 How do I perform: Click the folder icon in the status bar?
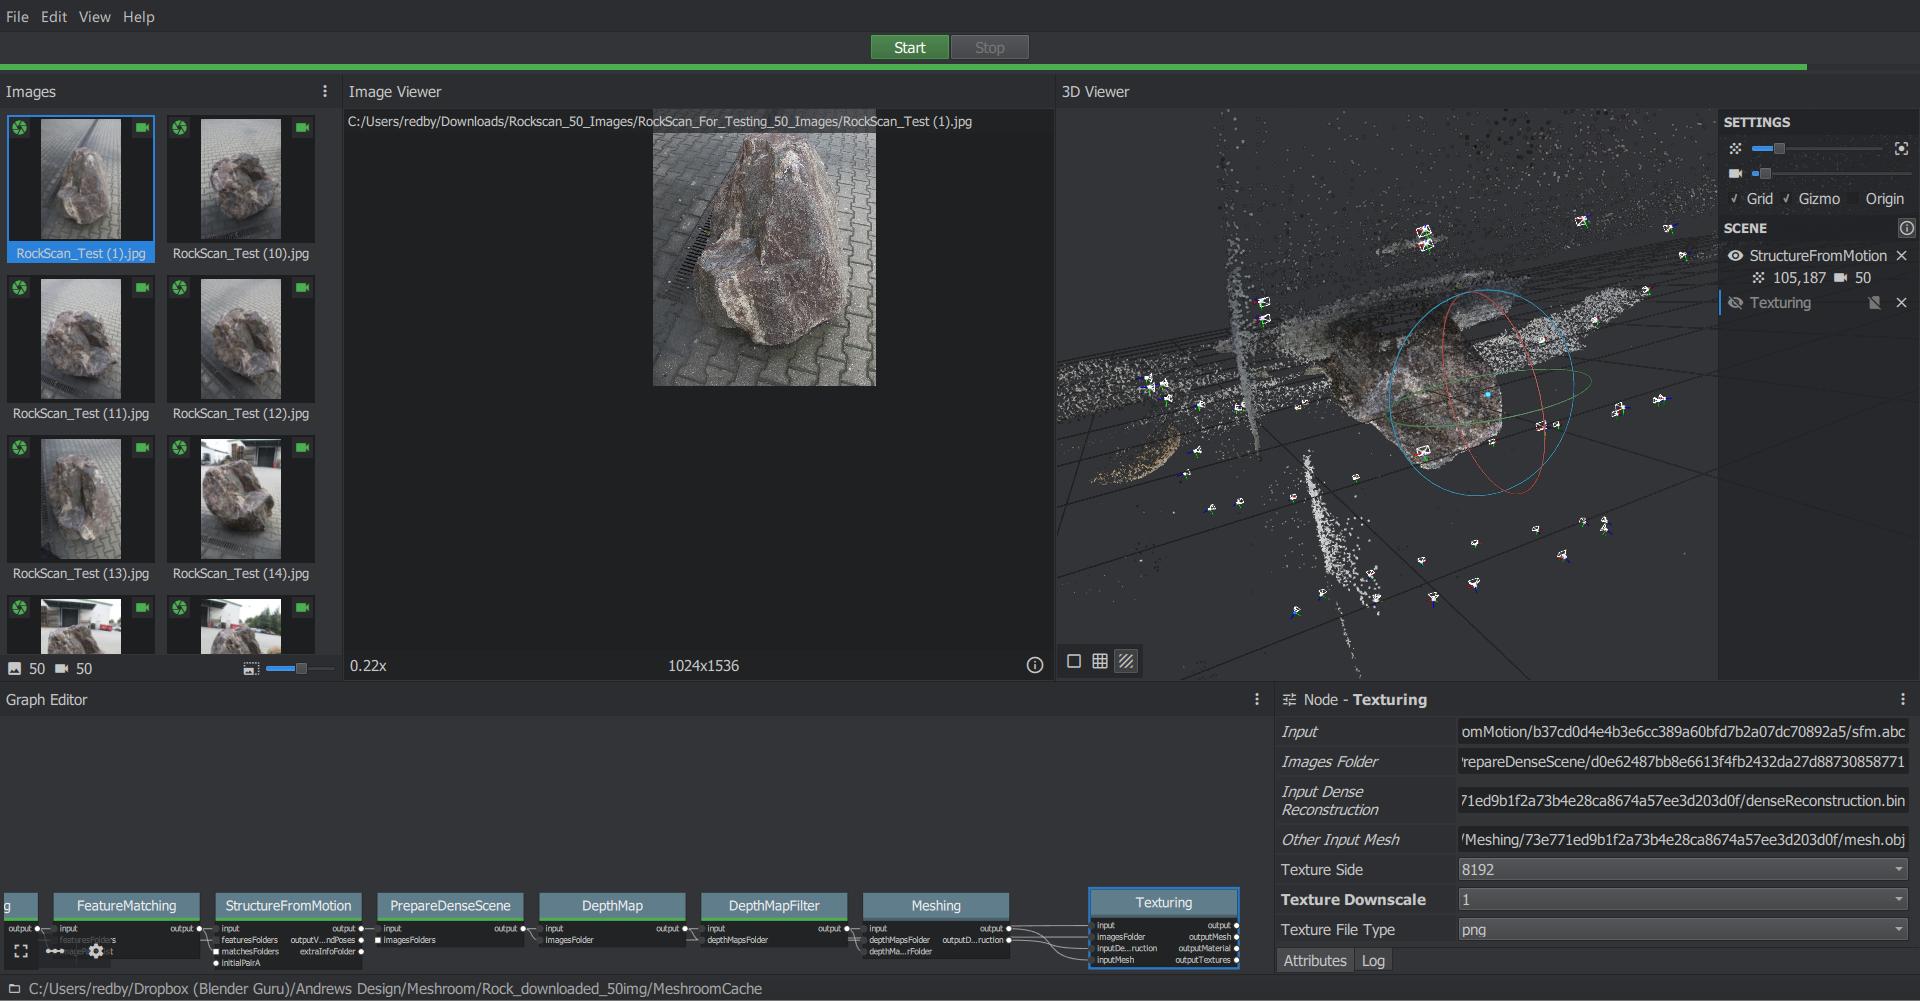[14, 989]
